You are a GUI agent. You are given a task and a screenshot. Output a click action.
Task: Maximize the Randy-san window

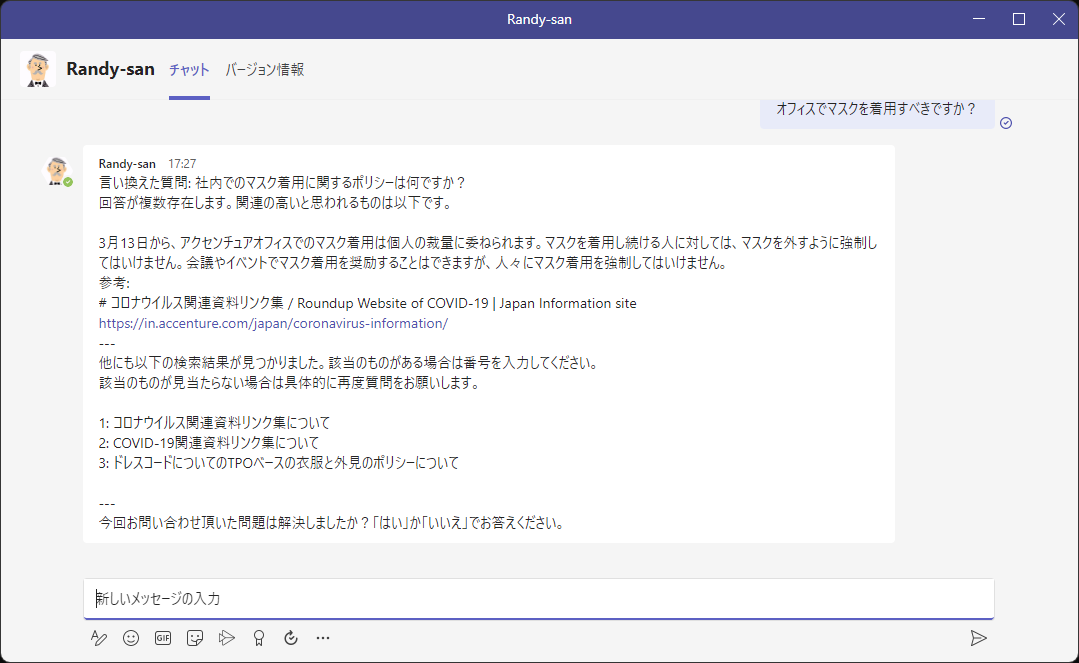pyautogui.click(x=1017, y=18)
